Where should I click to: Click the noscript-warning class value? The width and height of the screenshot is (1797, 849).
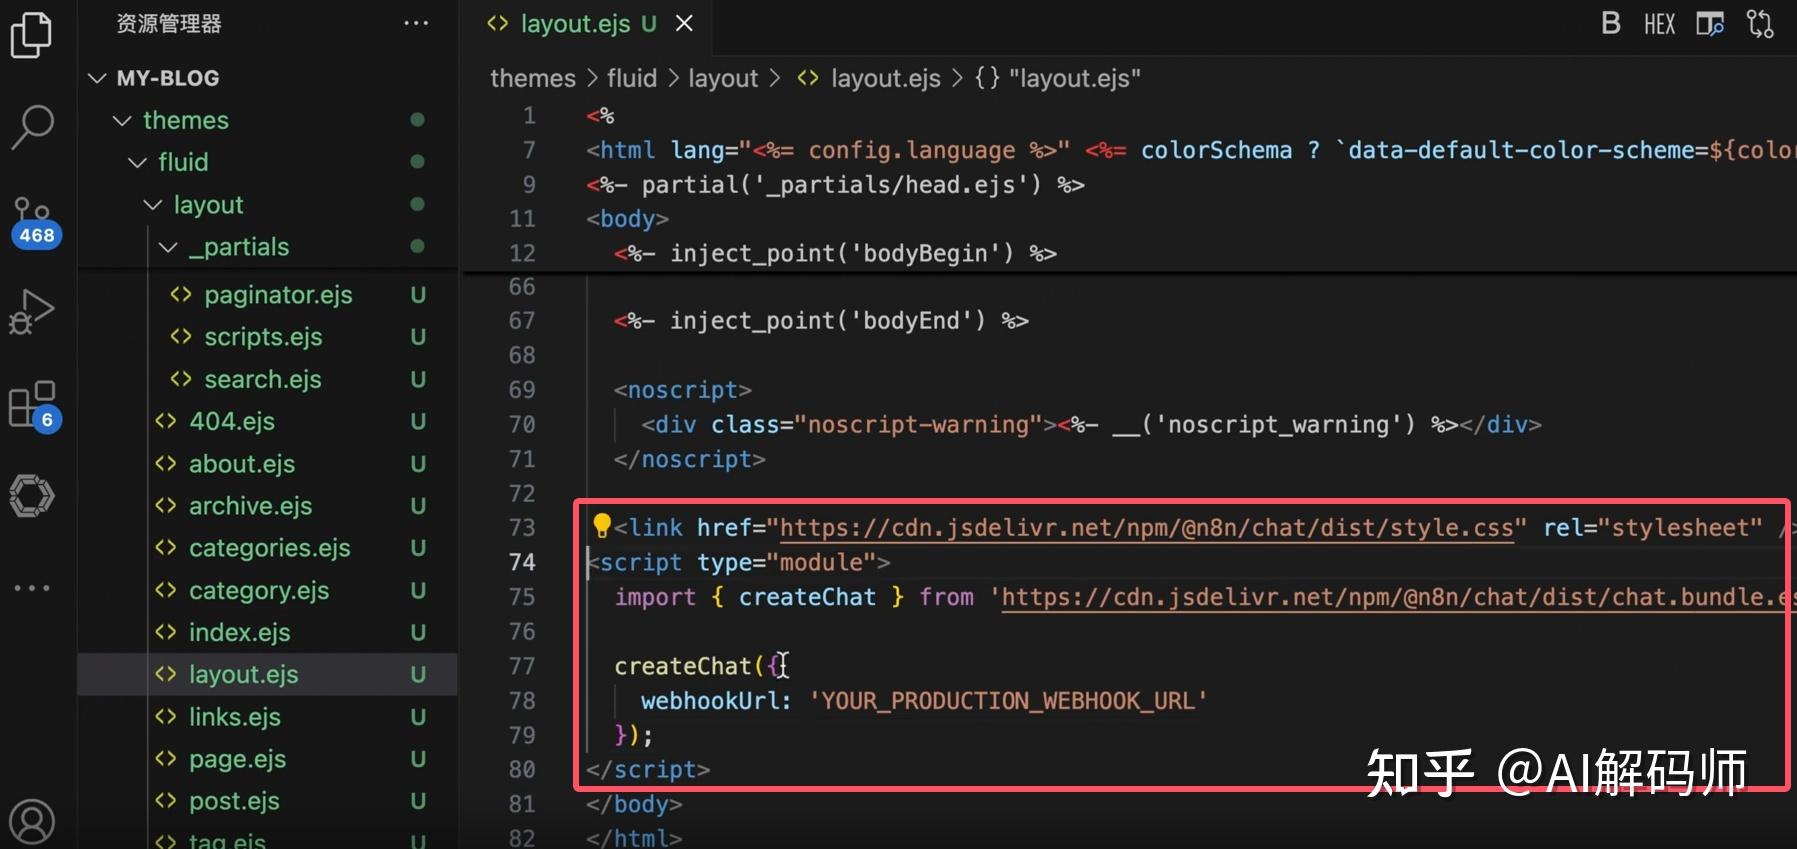click(x=918, y=425)
